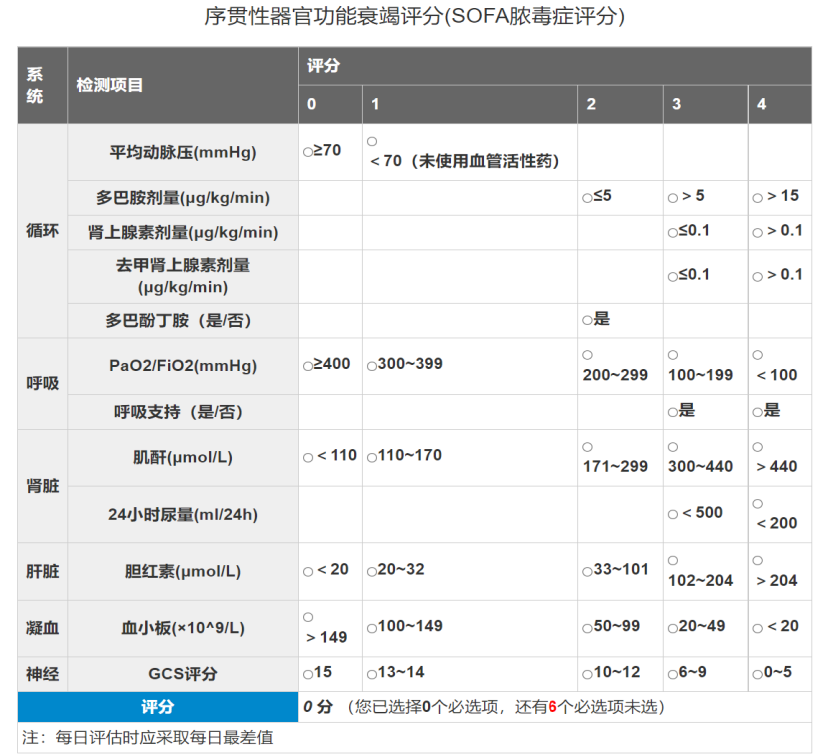Choose creatinine 171~299 radio button
Viewport: 829px width, 754px height.
587,447
